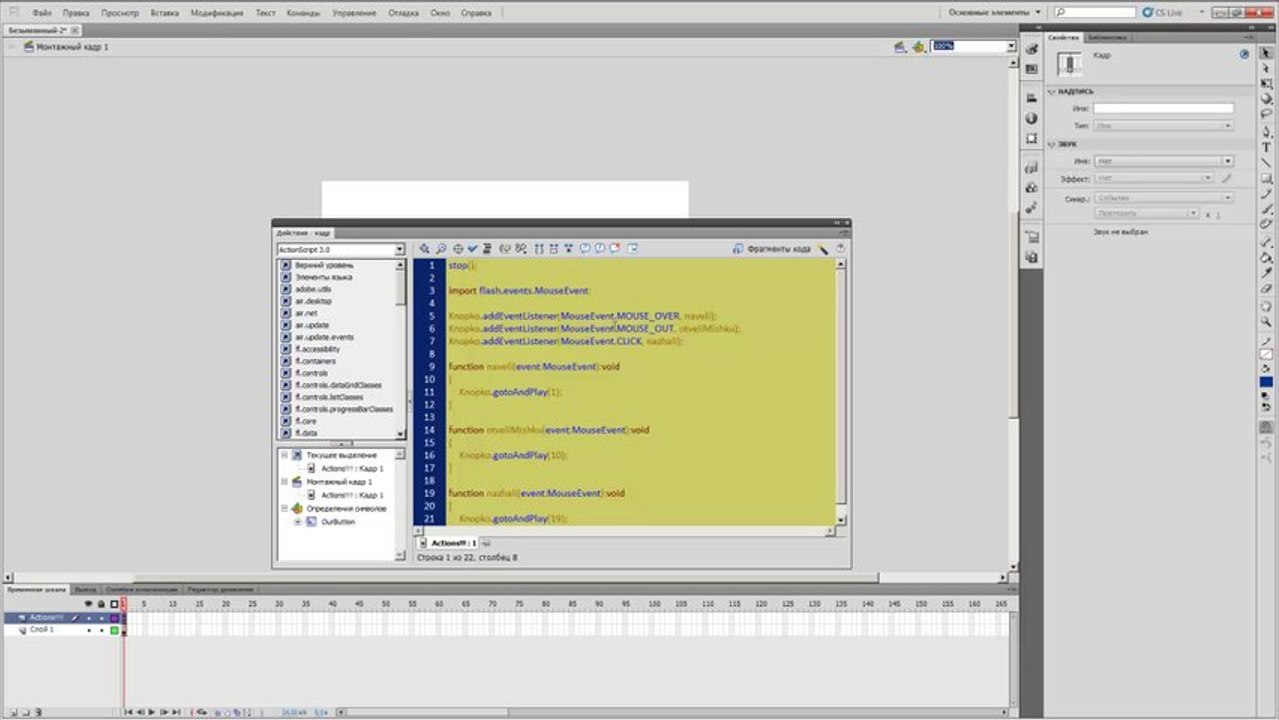Viewport: 1279px width, 720px height.
Task: Toggle lock dot of Actions!!! layer
Action: (101, 618)
